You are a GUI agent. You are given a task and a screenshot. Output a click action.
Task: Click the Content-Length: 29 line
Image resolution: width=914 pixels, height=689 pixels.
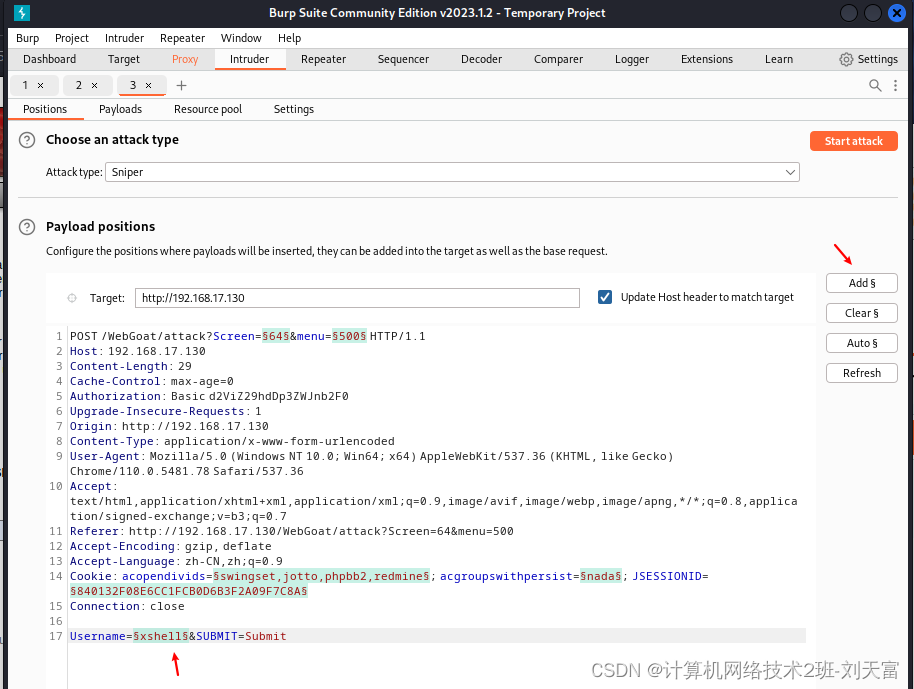[x=131, y=366]
